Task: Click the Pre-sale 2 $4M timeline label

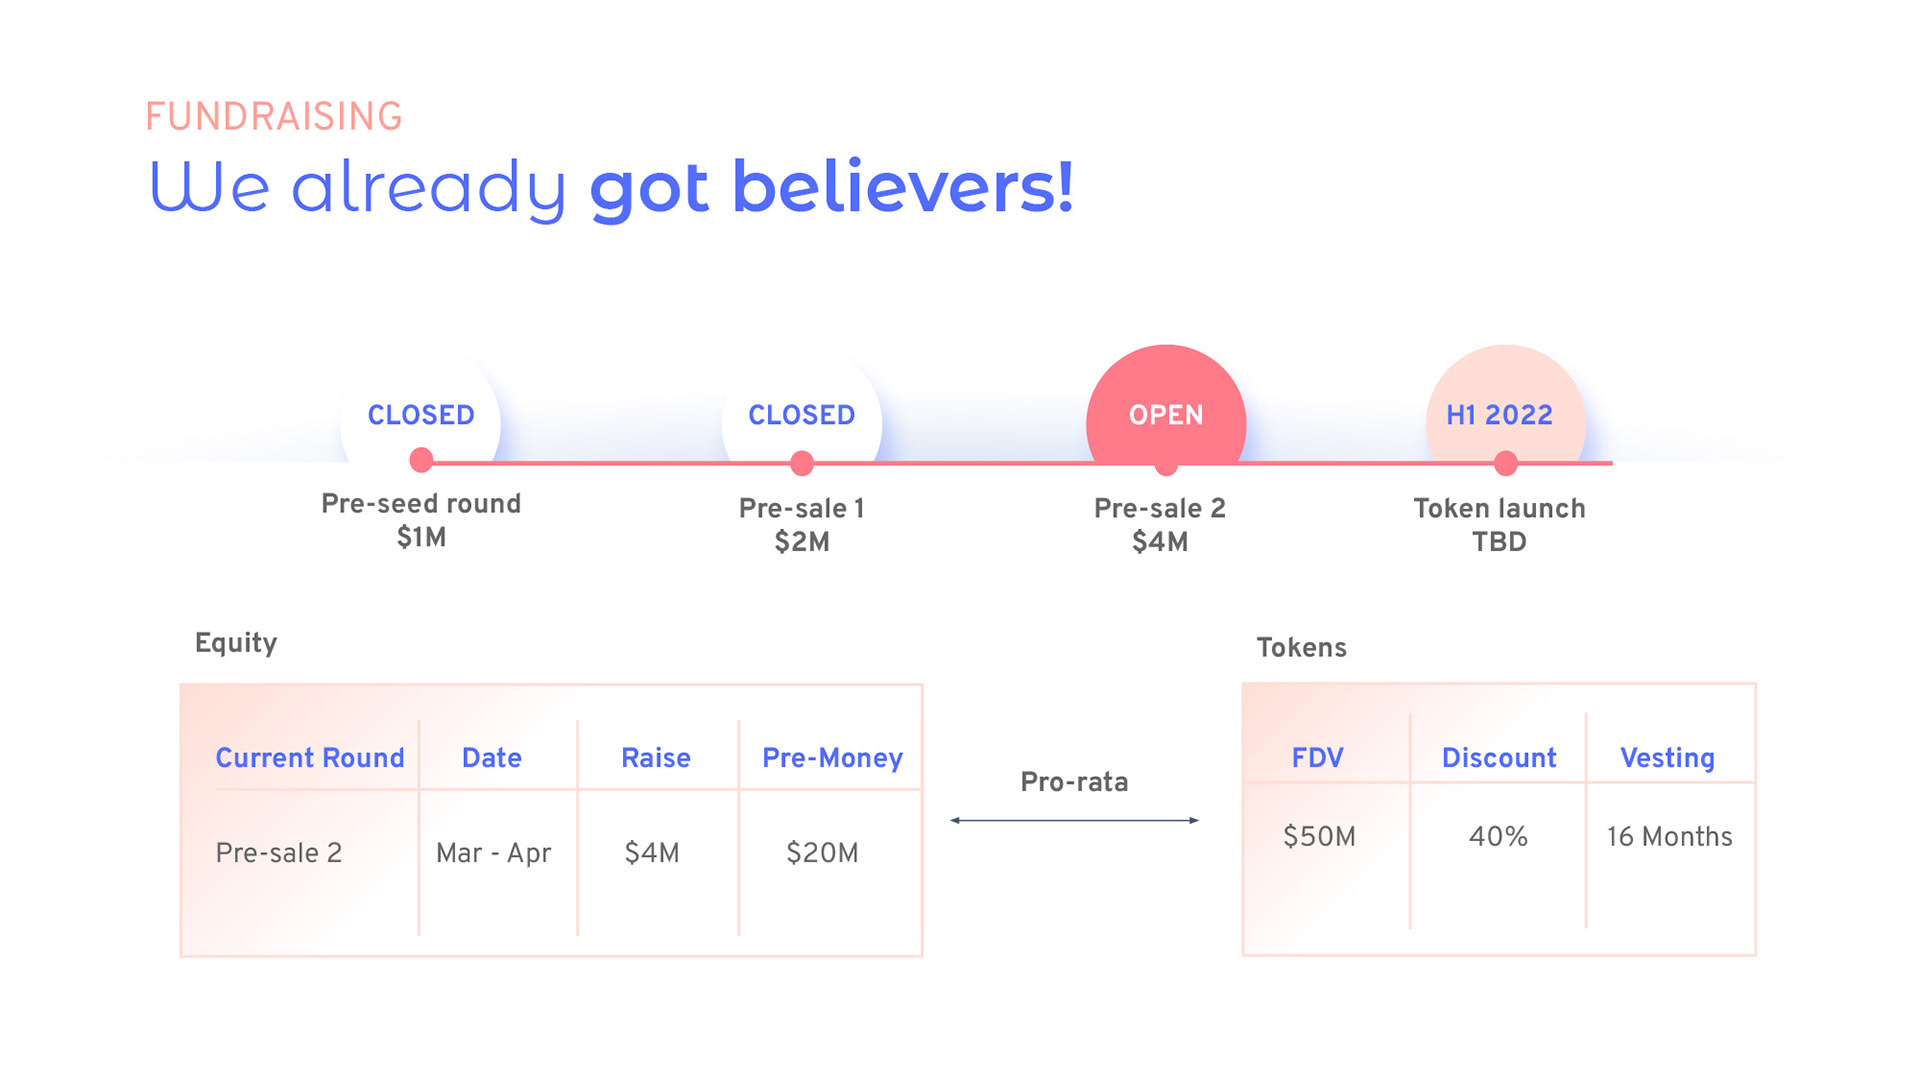Action: 1160,525
